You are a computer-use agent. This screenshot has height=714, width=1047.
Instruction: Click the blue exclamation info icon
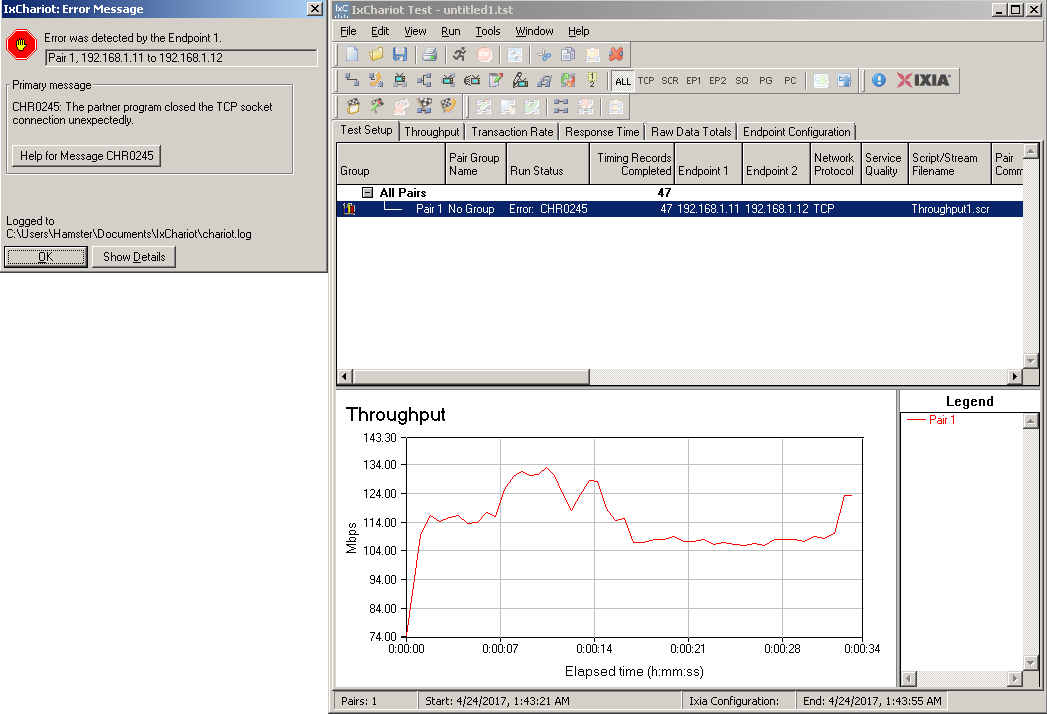[879, 80]
